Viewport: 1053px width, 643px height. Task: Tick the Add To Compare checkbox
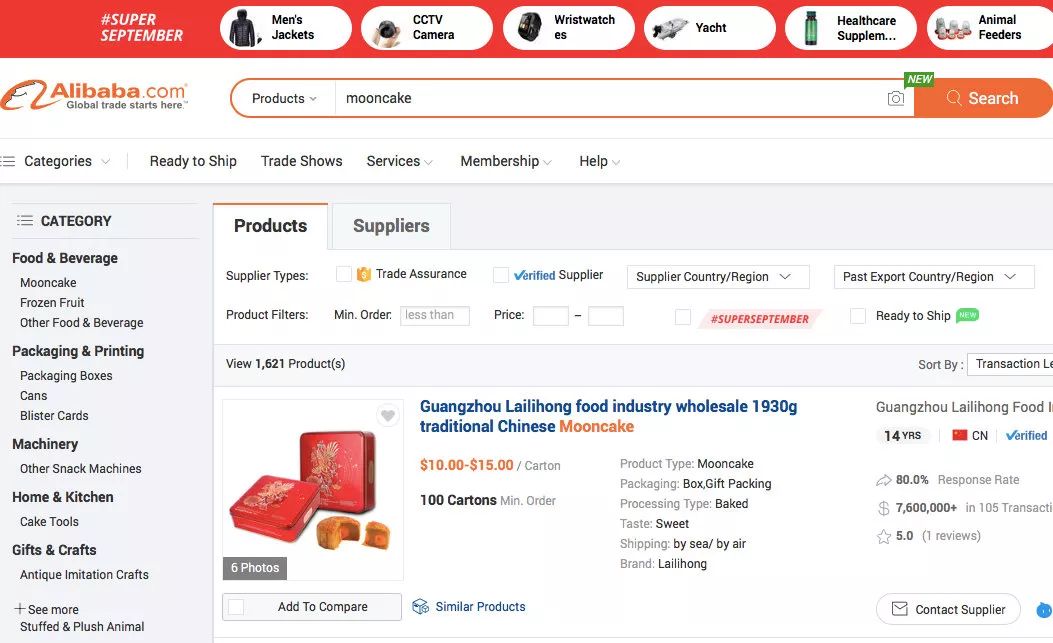click(237, 607)
